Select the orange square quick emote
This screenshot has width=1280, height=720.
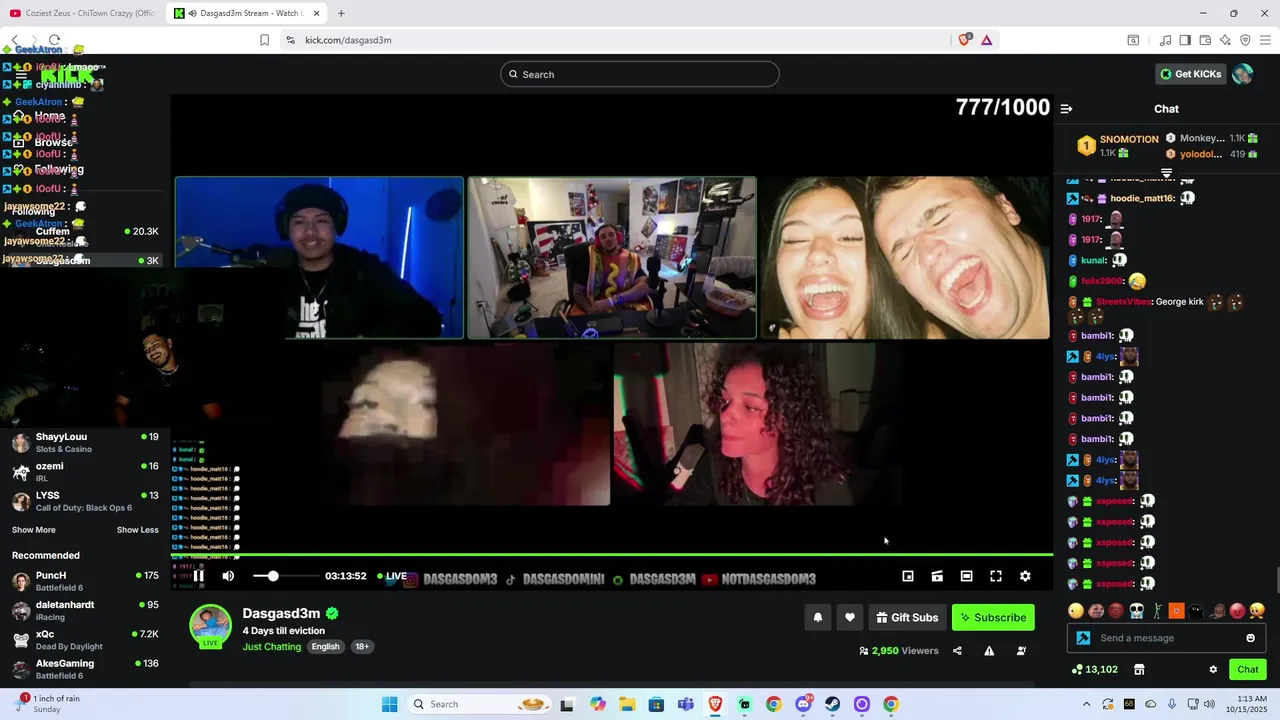pyautogui.click(x=1176, y=611)
